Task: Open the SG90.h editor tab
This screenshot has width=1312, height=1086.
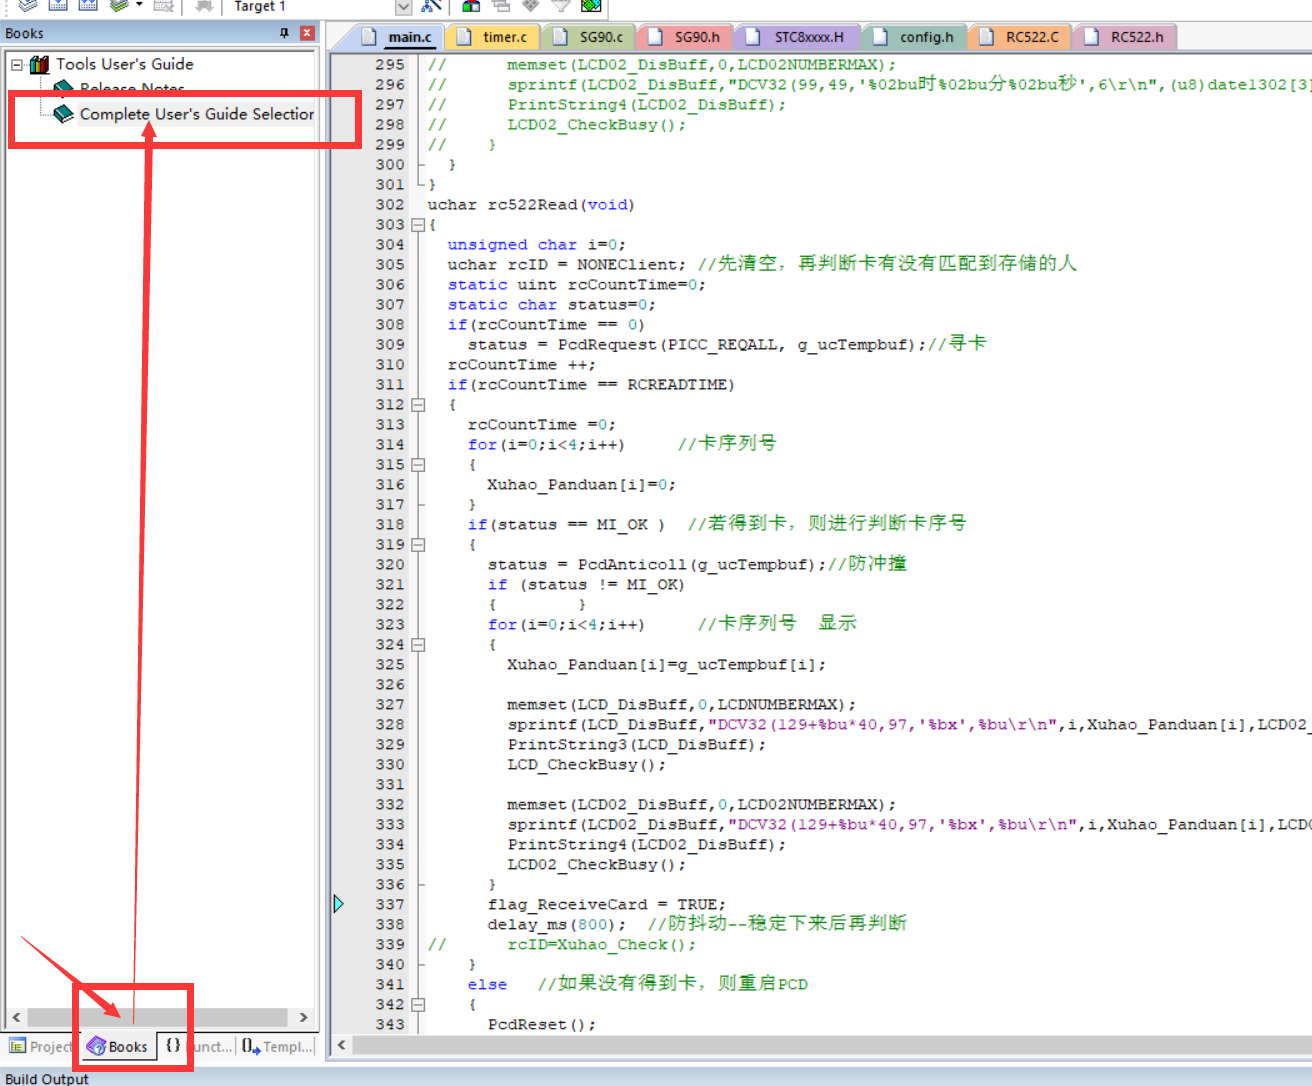Action: tap(686, 37)
